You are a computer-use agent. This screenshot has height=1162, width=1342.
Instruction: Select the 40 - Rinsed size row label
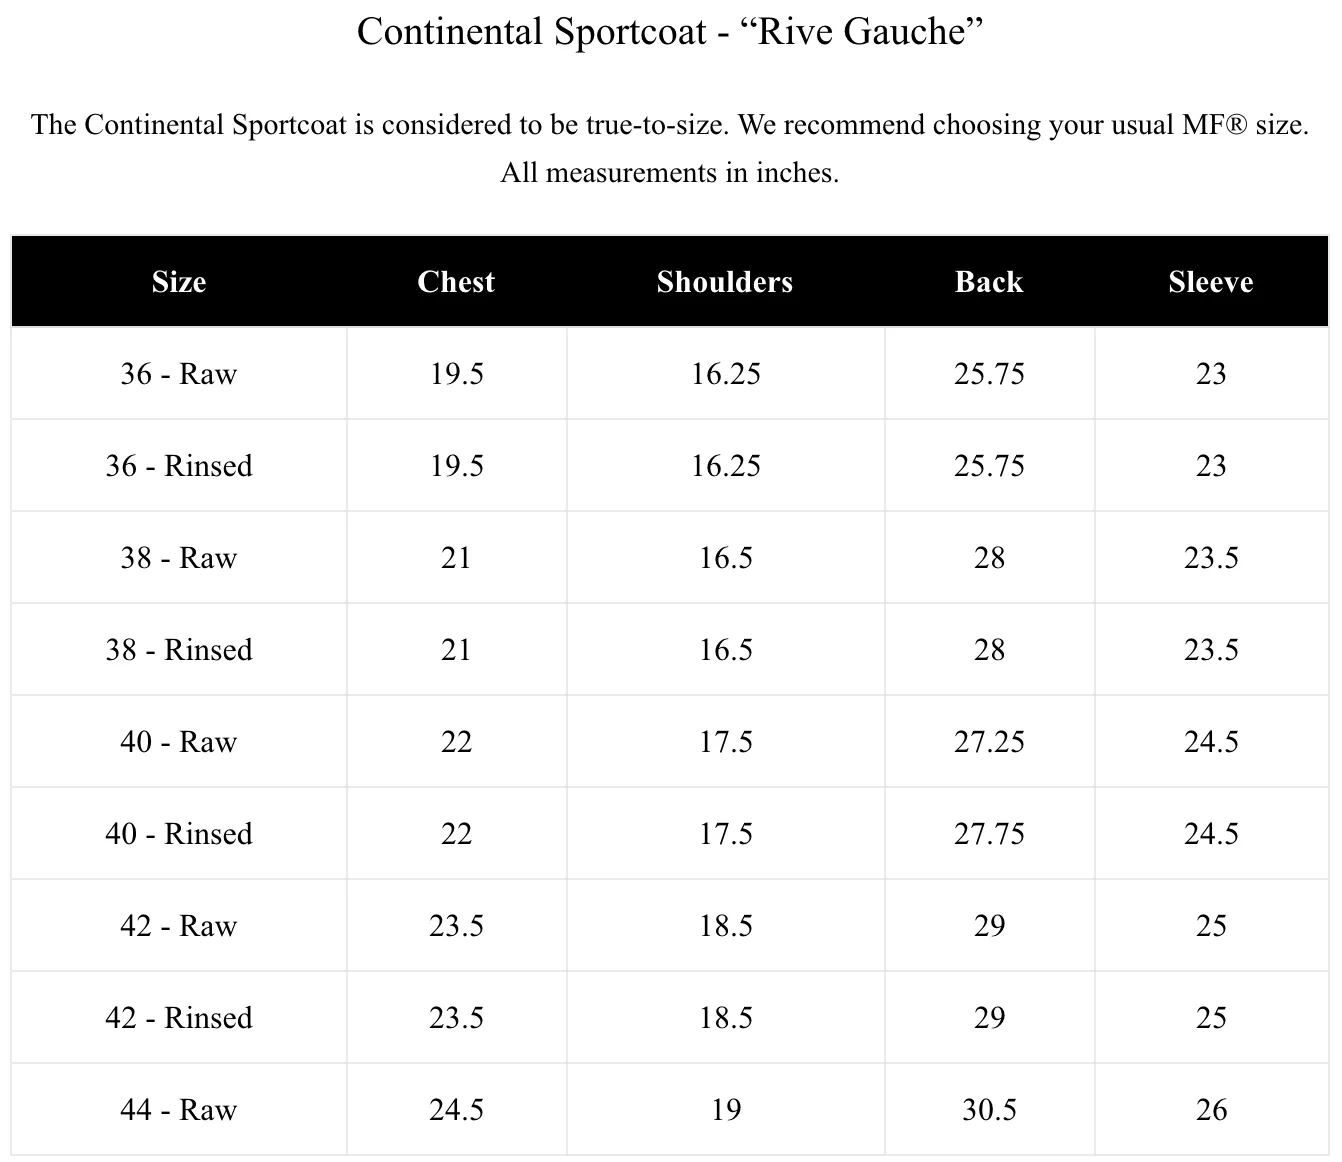click(179, 834)
